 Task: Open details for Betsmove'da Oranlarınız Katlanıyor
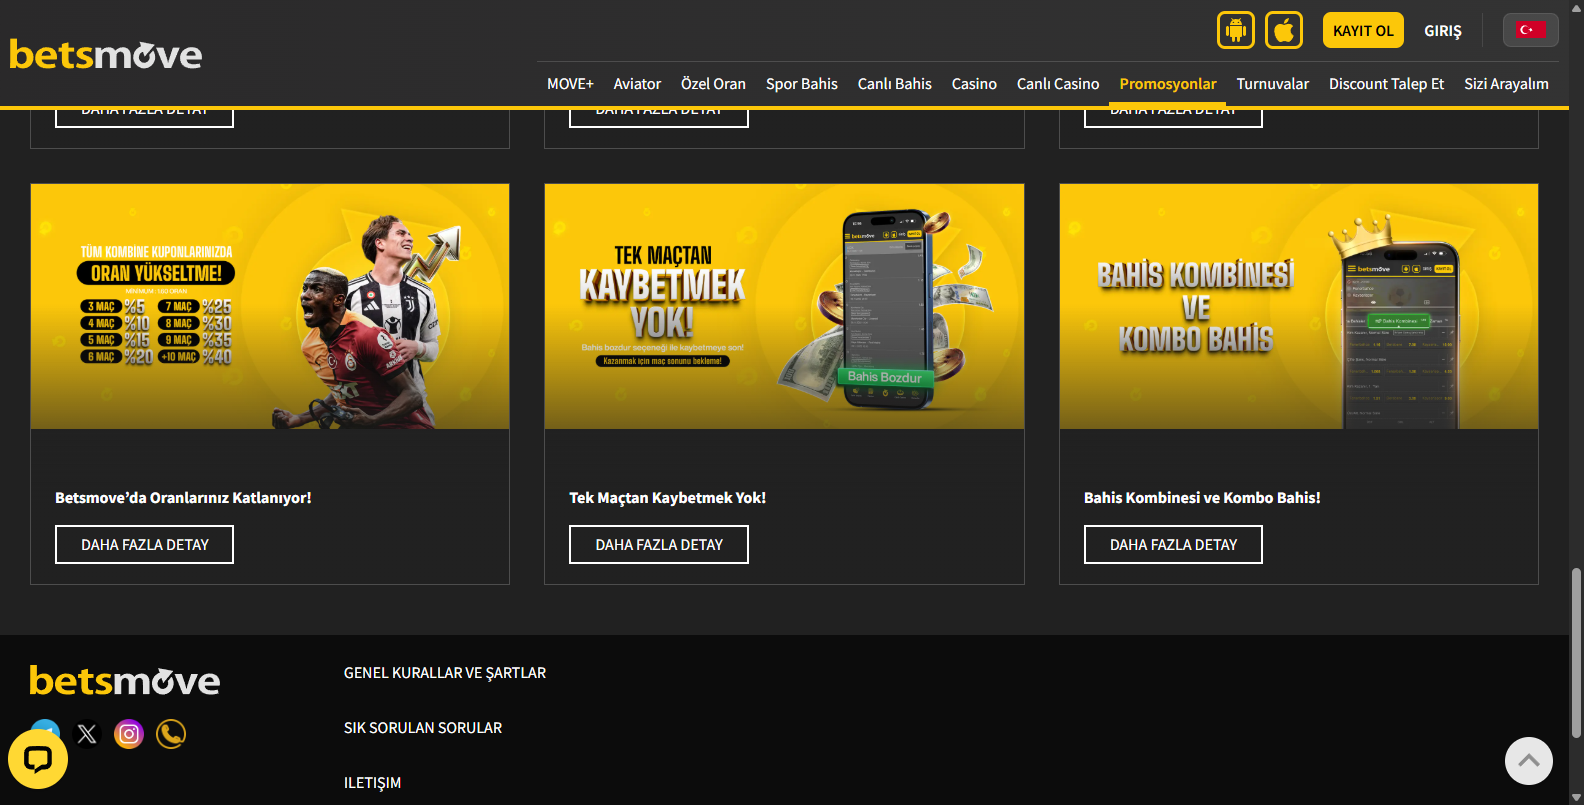point(144,545)
